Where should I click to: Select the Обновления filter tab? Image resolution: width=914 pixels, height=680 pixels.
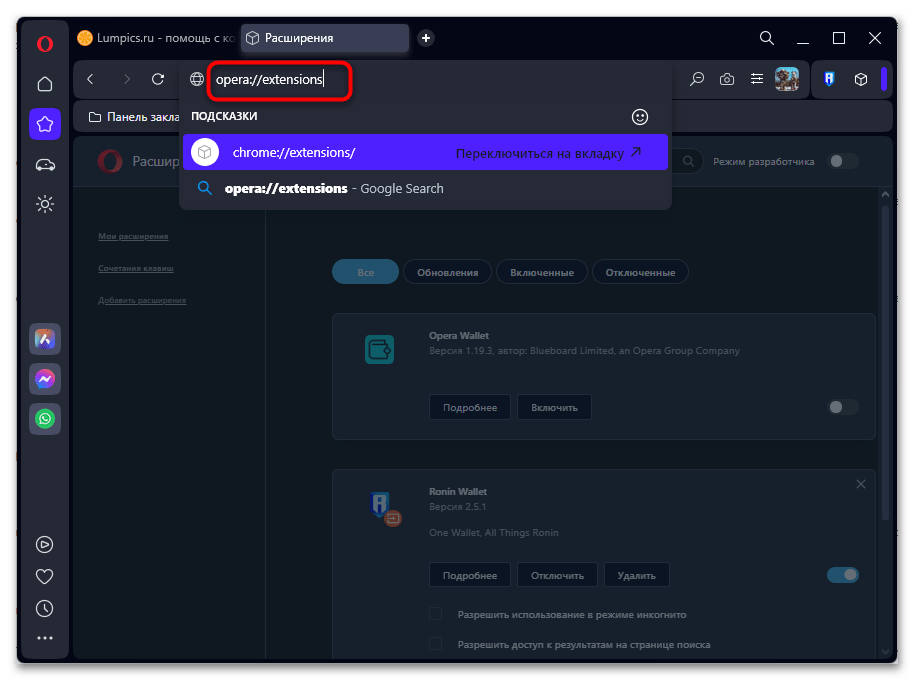pos(448,272)
